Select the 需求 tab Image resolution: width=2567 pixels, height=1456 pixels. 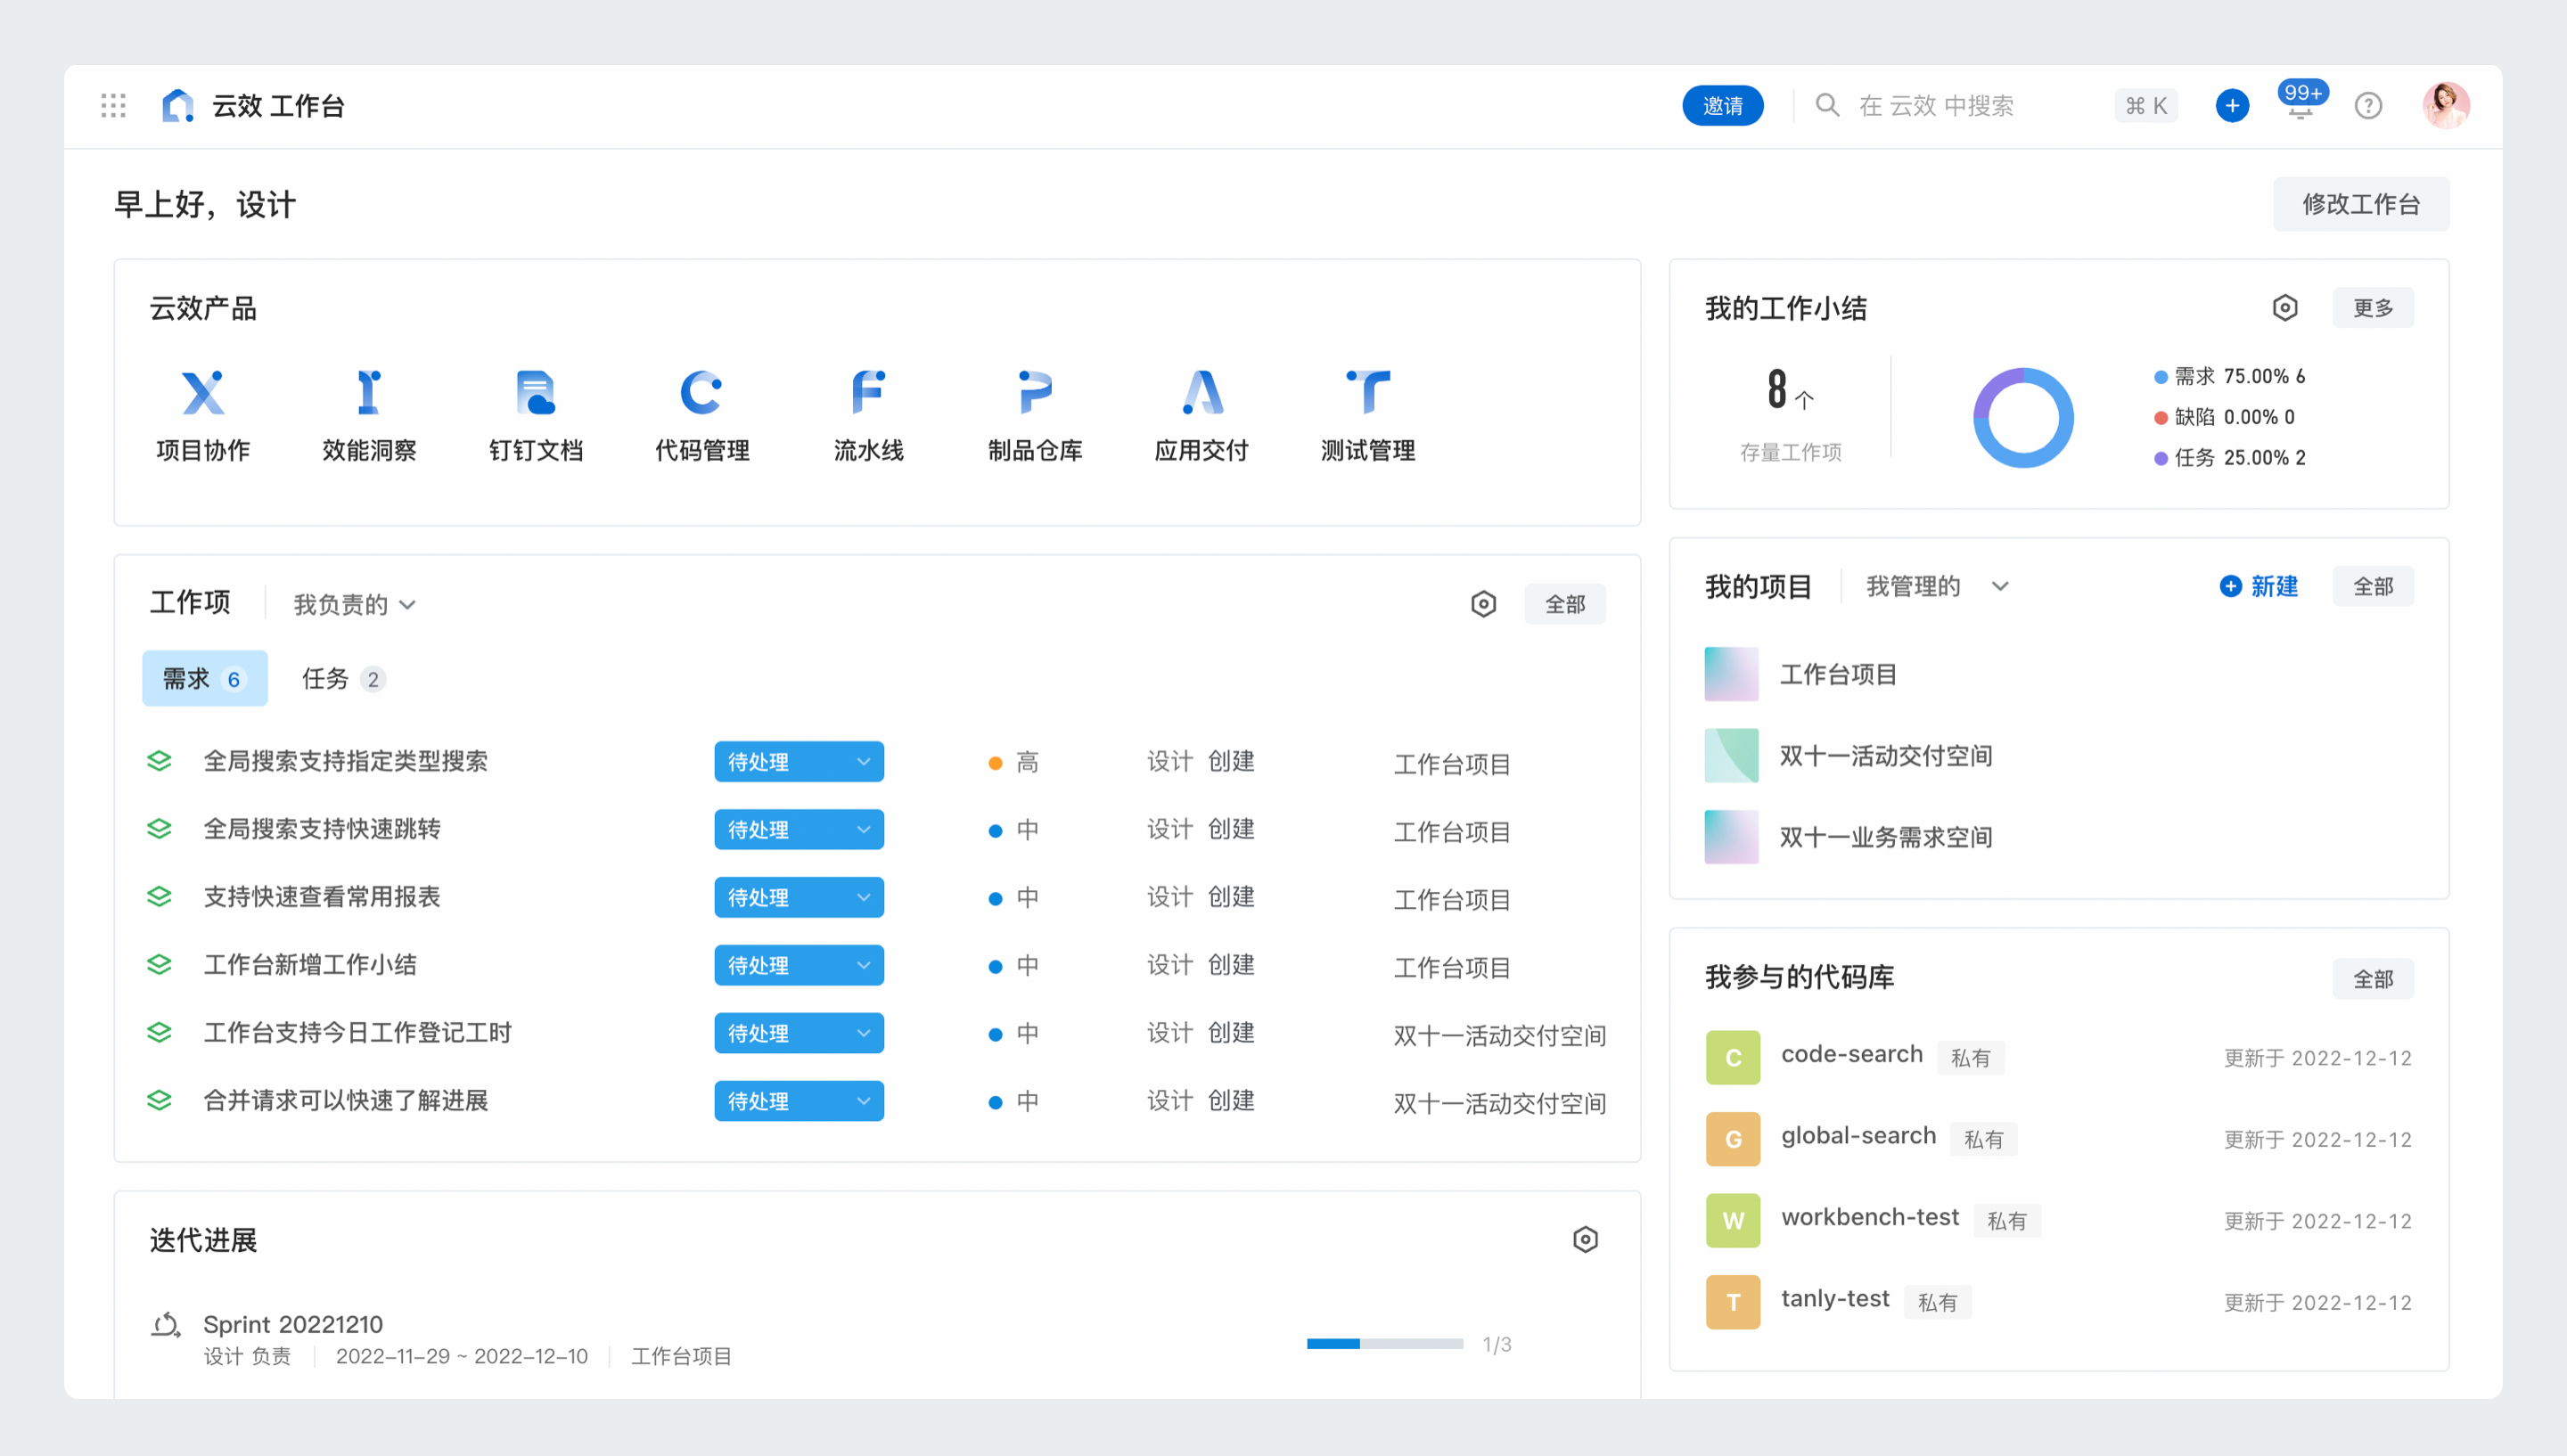pos(204,679)
